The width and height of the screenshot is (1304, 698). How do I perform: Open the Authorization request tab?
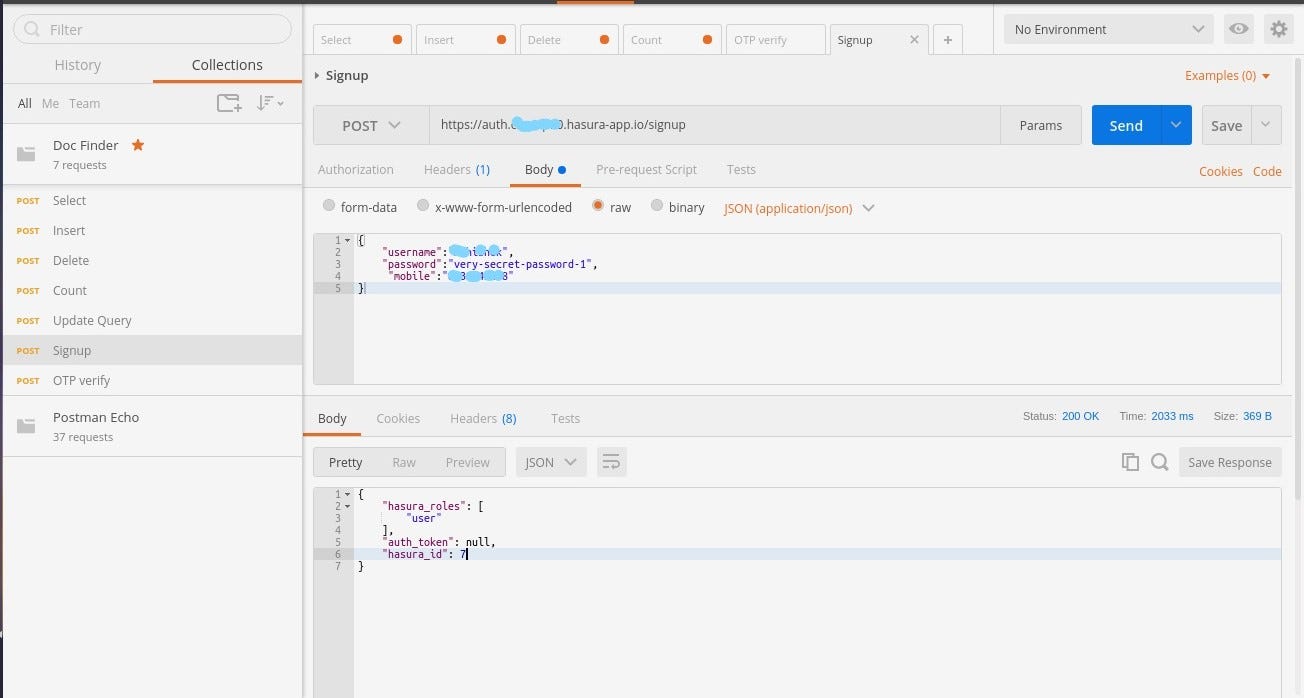[356, 170]
